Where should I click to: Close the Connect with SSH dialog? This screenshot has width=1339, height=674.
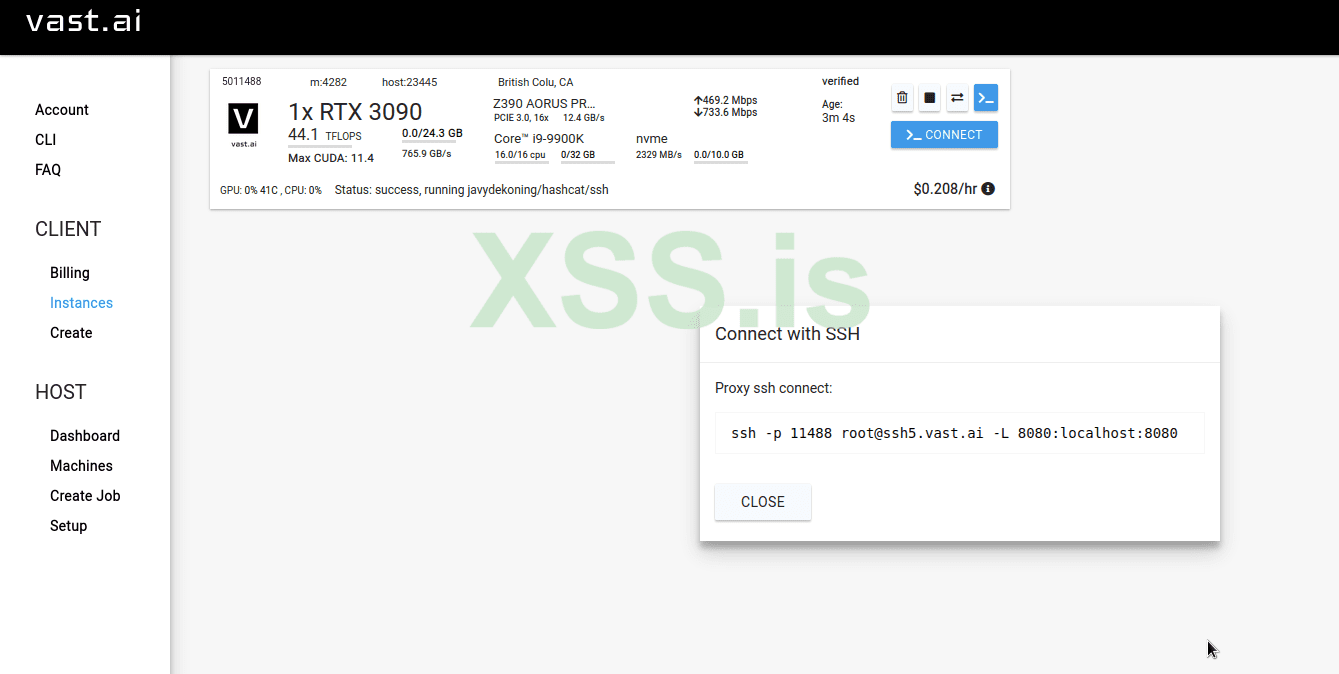pos(762,502)
